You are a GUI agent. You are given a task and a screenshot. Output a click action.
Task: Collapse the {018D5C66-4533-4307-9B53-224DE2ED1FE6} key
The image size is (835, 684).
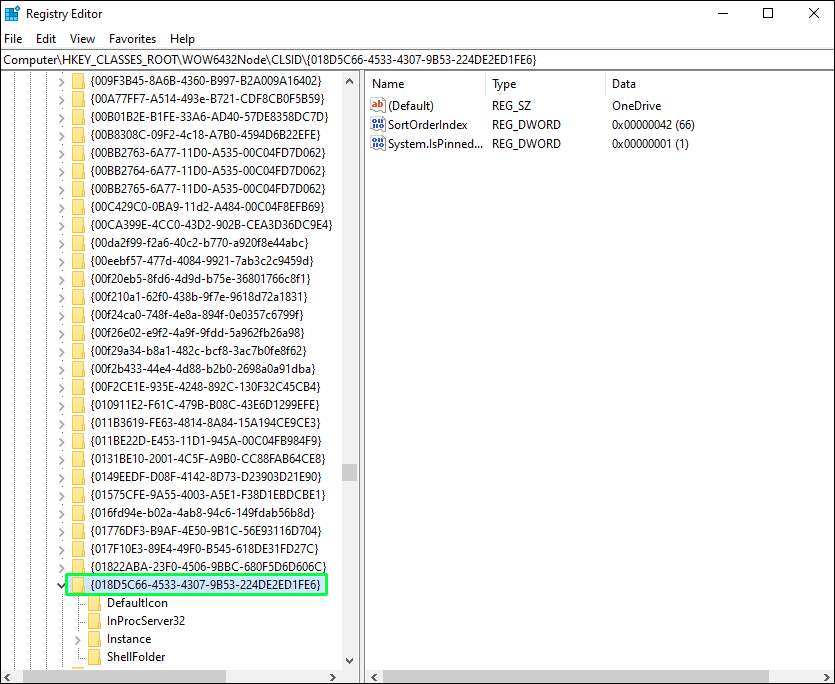point(61,585)
